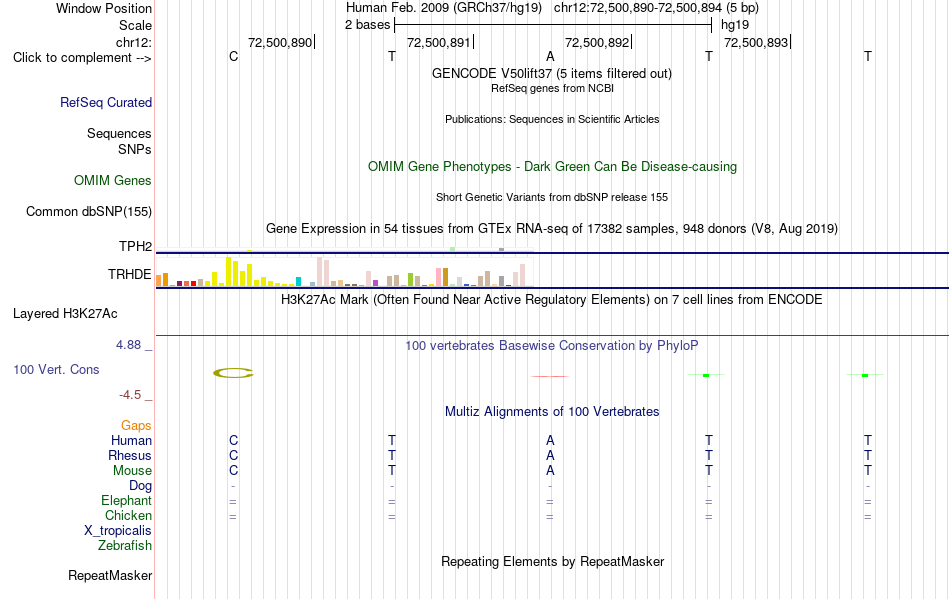The height and width of the screenshot is (599, 950).
Task: Click the 'Human Feb. 2009 (GRCh37/hg19)' heading
Action: click(443, 8)
